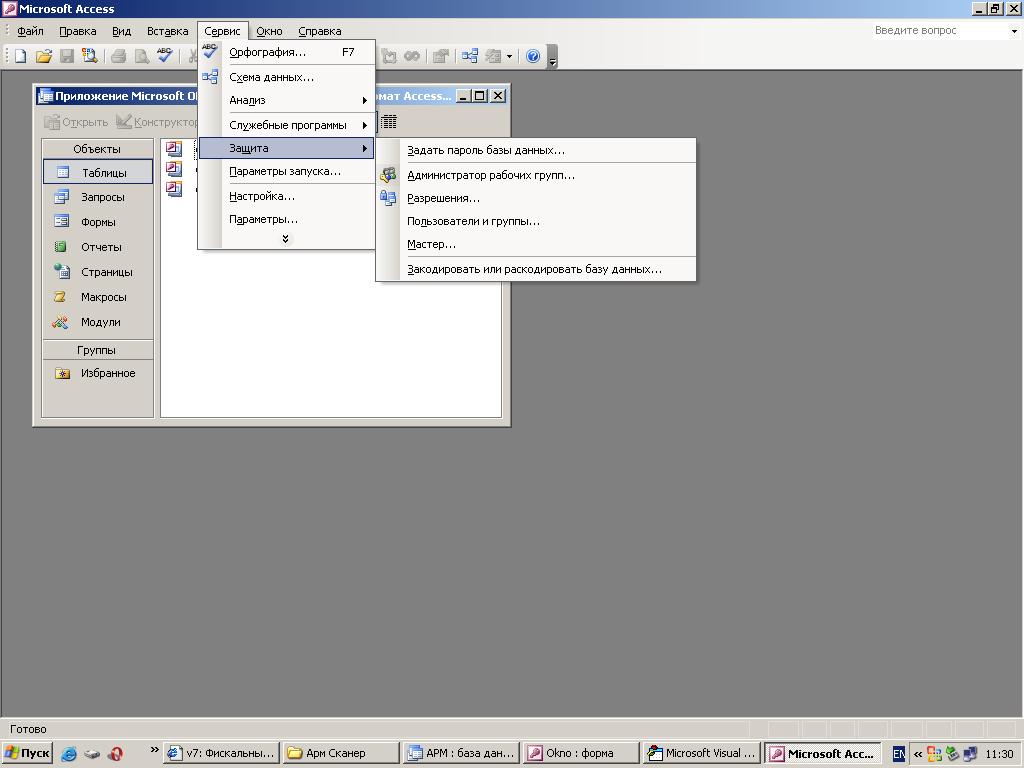The width and height of the screenshot is (1024, 768).
Task: Click the EN language indicator in tray
Action: [x=899, y=754]
